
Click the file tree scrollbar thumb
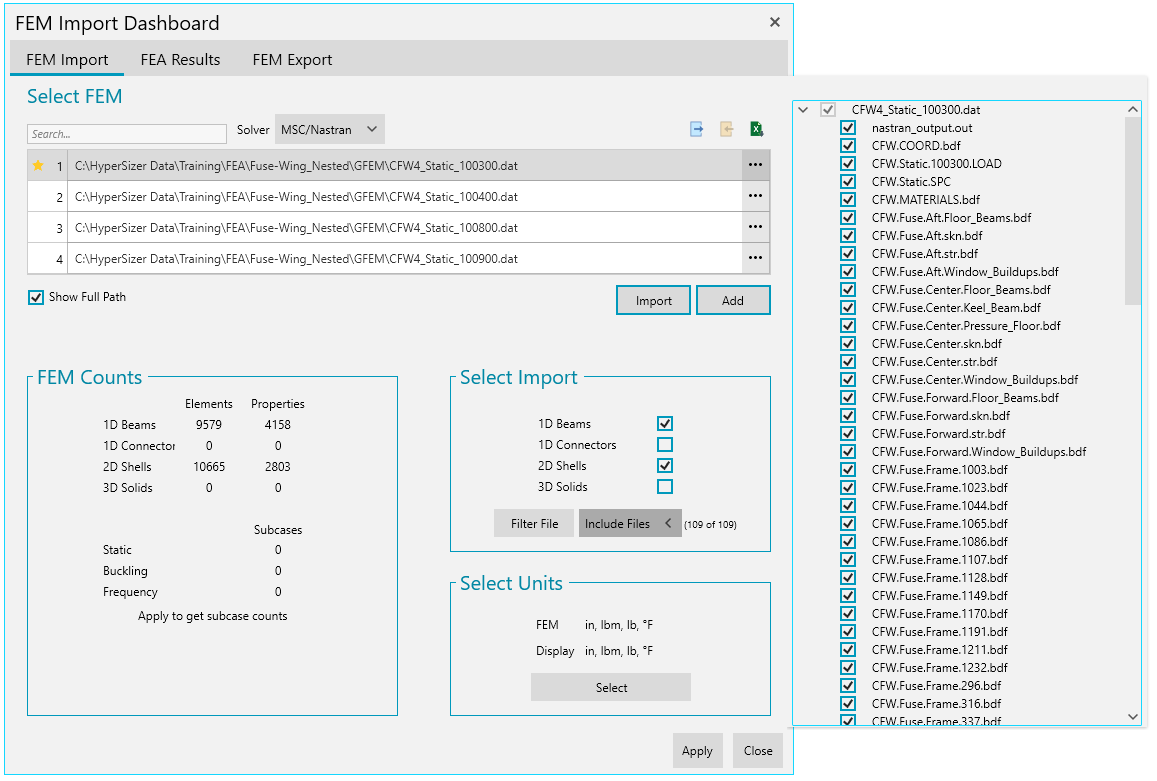click(x=1133, y=210)
